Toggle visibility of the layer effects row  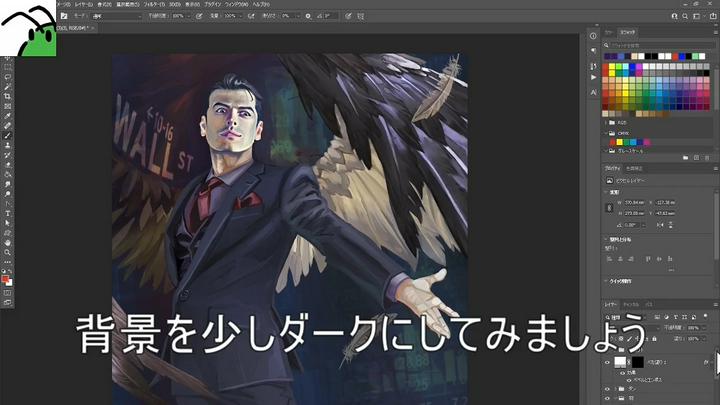(623, 373)
